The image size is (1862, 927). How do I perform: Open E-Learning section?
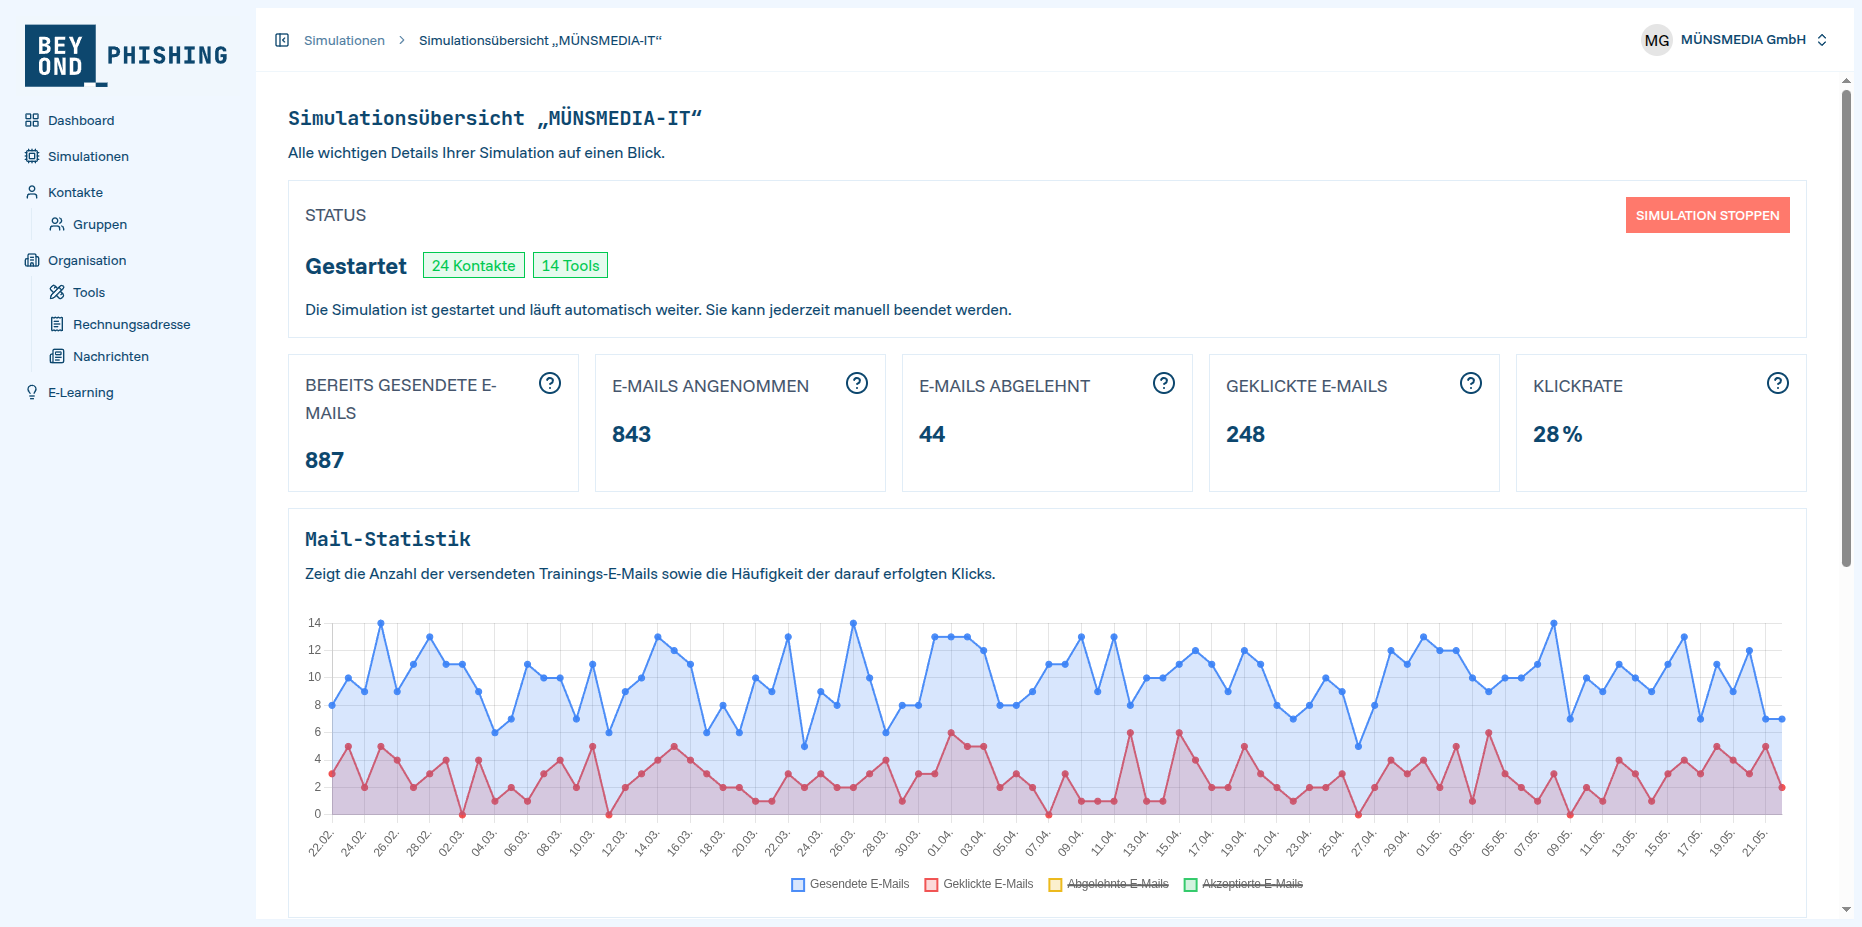click(x=81, y=392)
